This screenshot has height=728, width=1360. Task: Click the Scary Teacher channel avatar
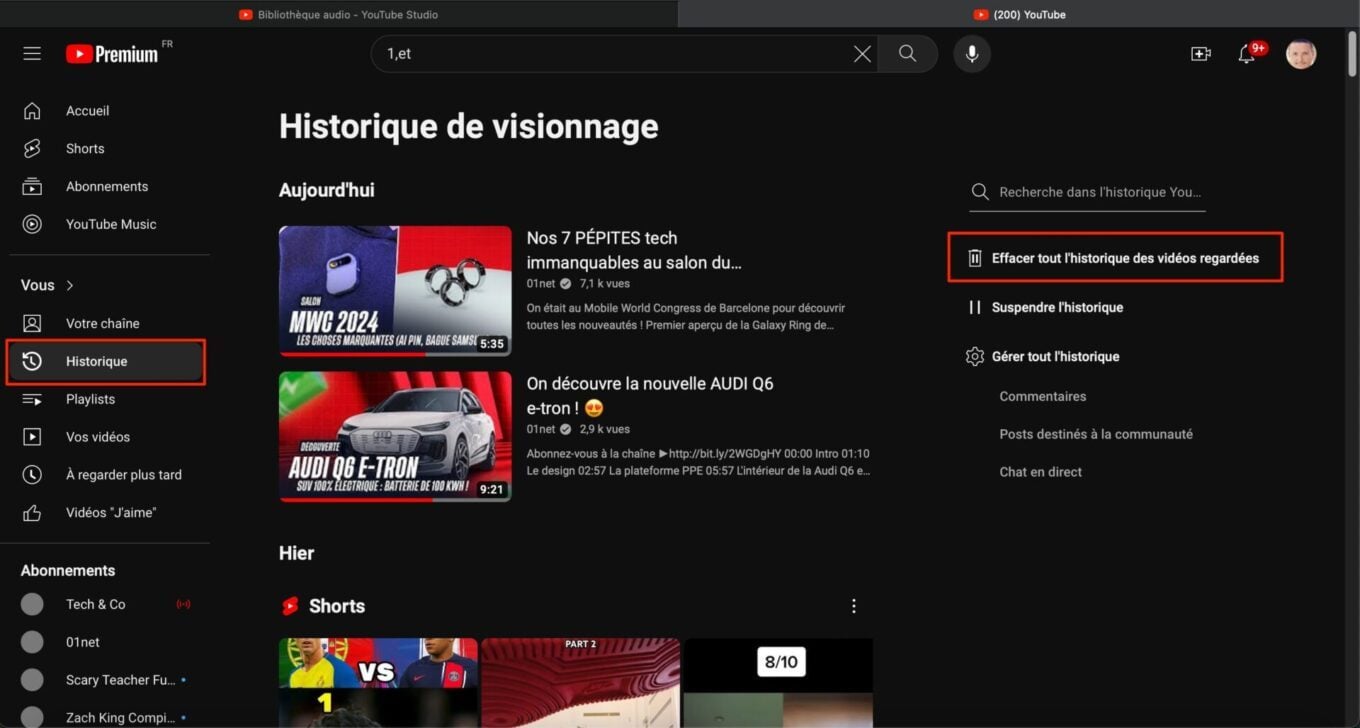(32, 680)
